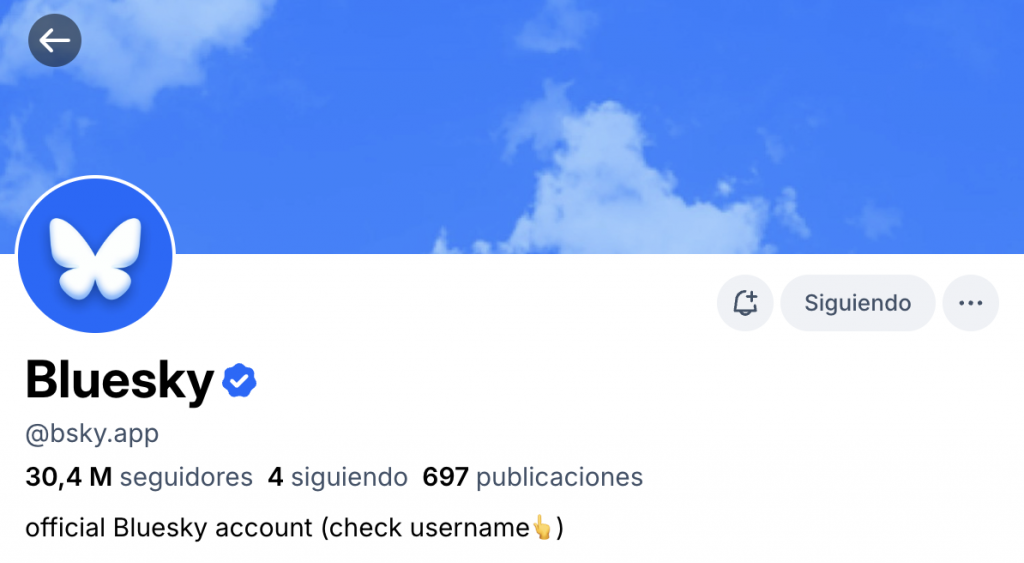The image size is (1024, 563).
Task: Click the white butterfly logo
Action: [x=95, y=259]
